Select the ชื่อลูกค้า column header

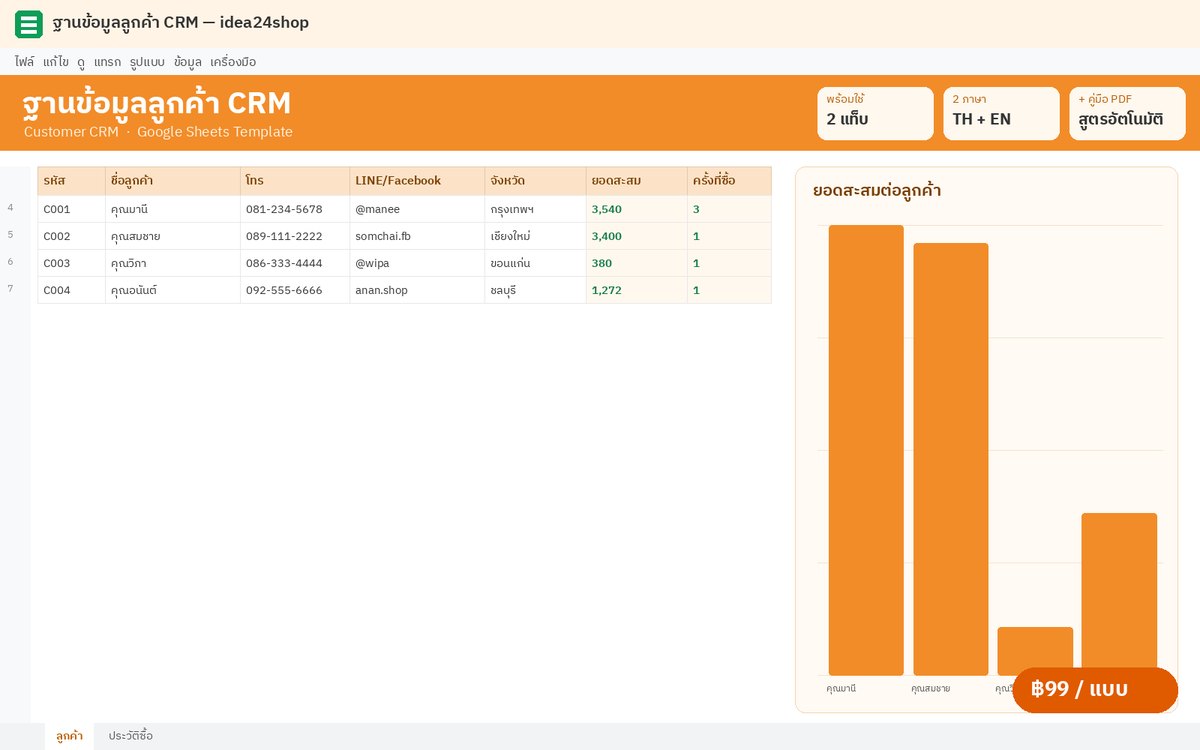pos(173,181)
